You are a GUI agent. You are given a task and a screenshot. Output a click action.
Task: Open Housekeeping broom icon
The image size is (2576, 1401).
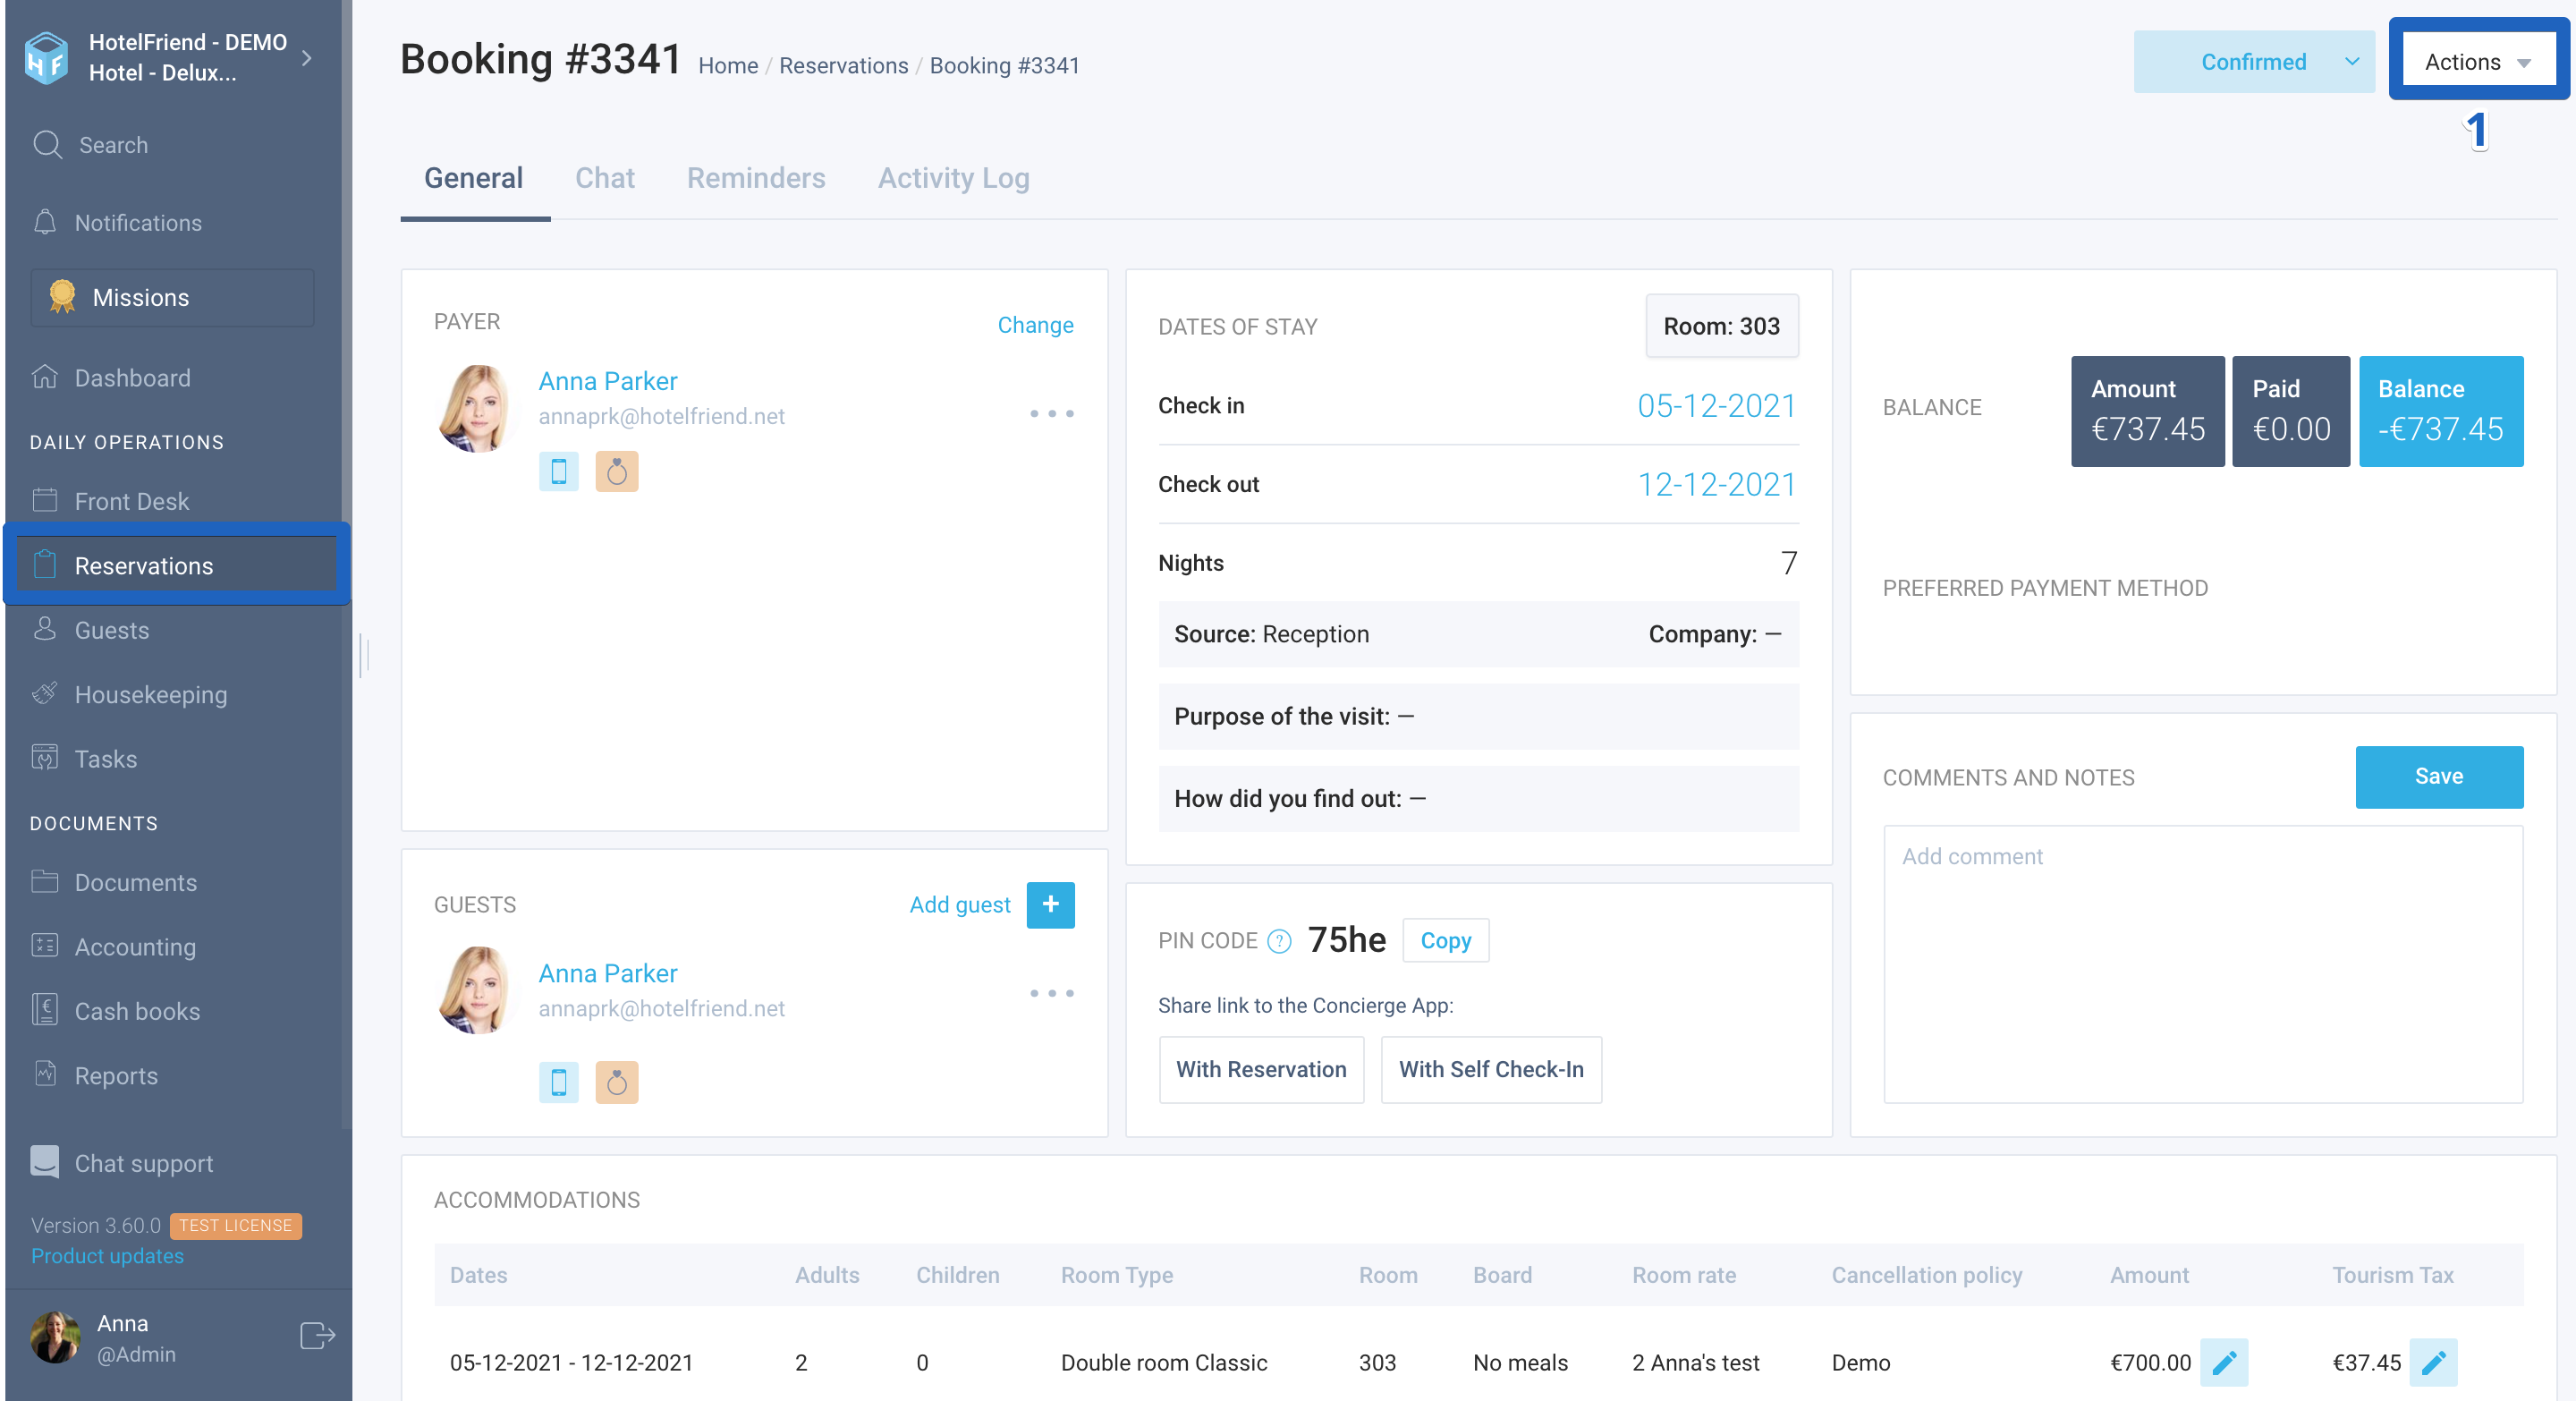(x=45, y=693)
